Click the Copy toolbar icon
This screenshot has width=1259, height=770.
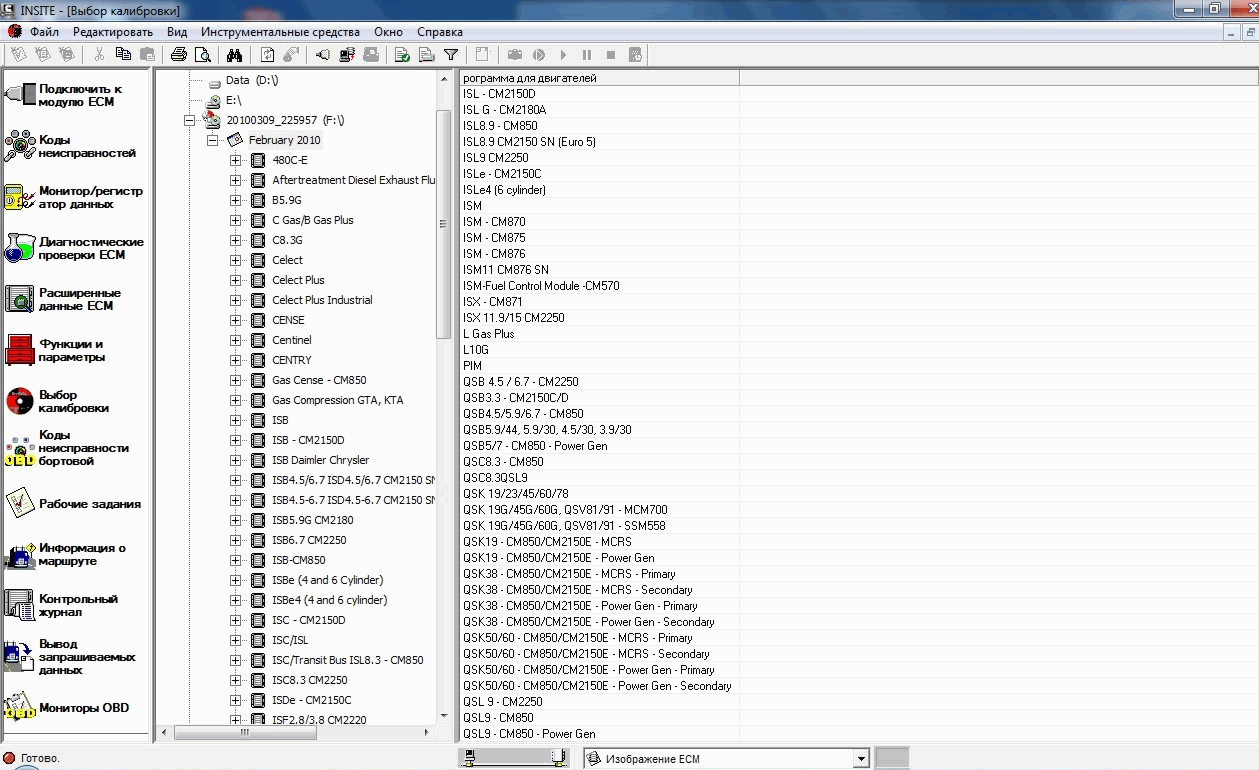click(x=124, y=54)
